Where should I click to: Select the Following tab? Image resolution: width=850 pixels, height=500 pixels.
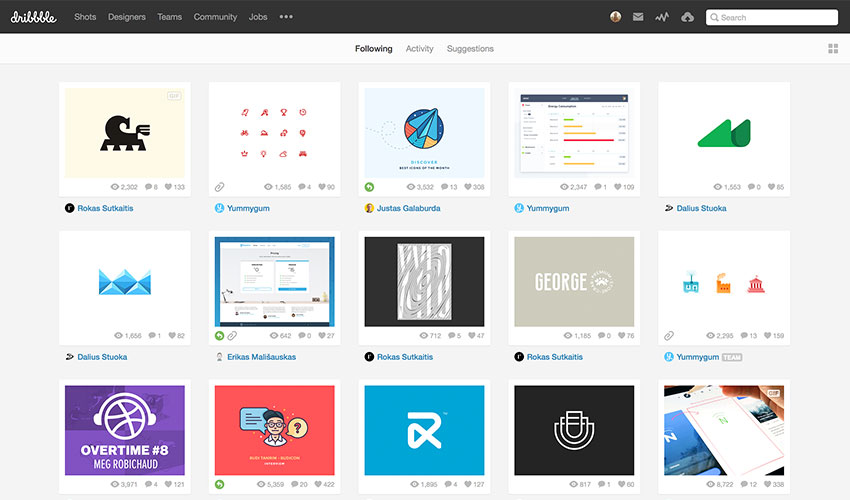[x=374, y=49]
